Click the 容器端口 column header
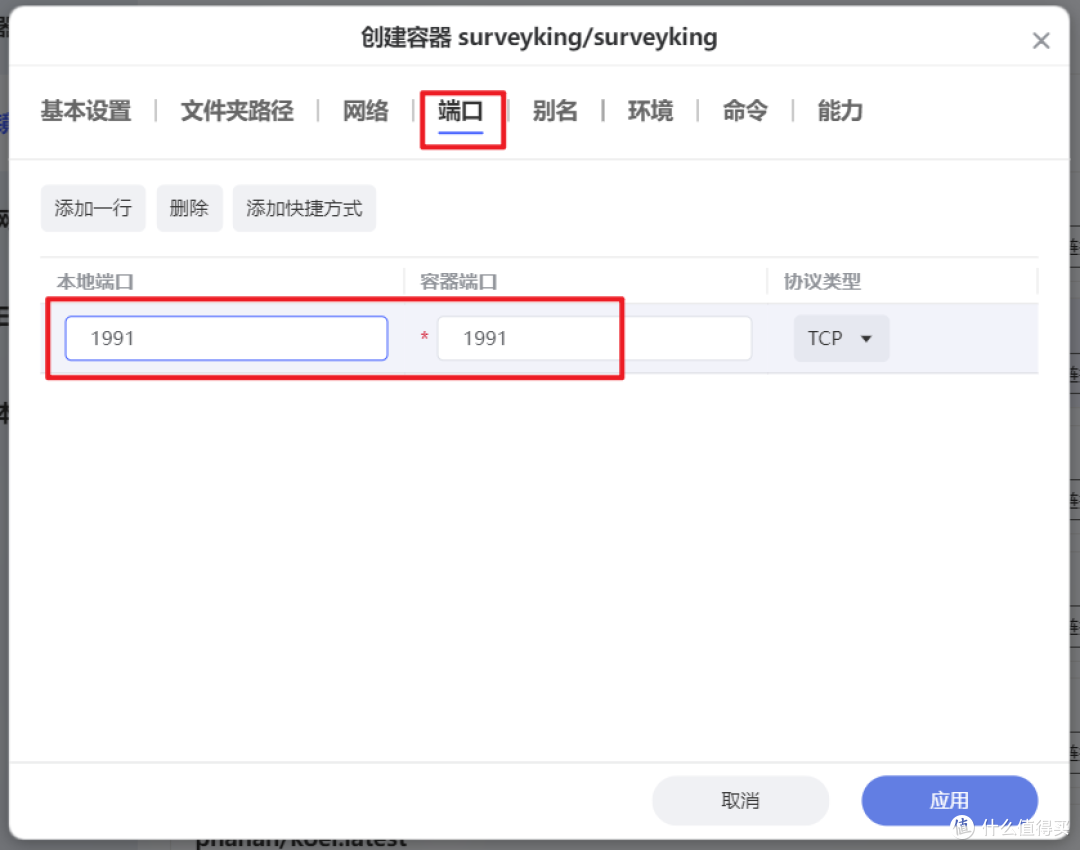1080x850 pixels. point(456,281)
